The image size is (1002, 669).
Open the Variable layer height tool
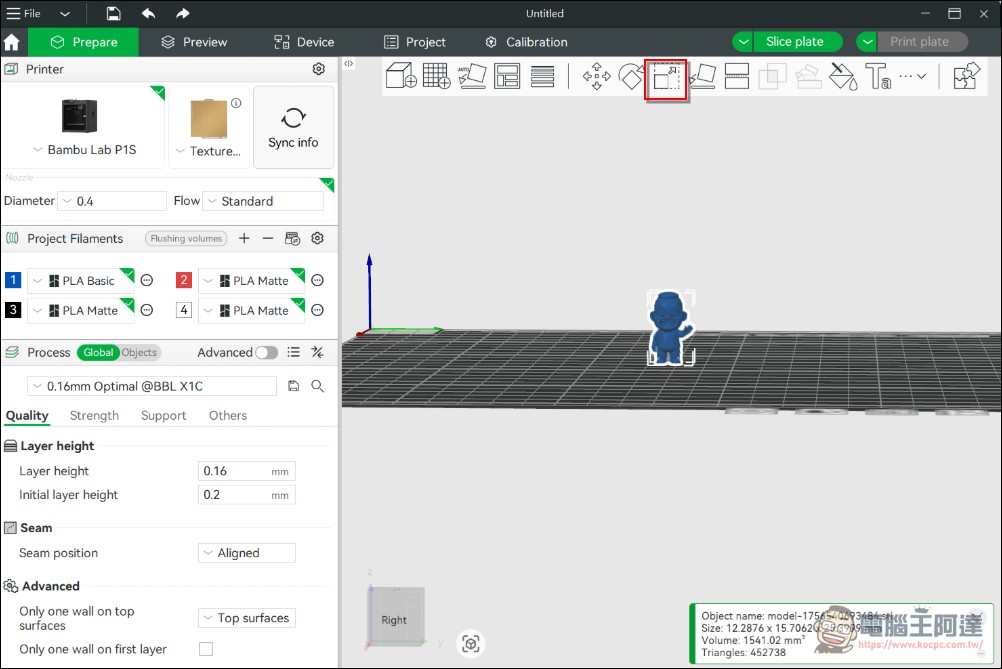click(x=543, y=76)
